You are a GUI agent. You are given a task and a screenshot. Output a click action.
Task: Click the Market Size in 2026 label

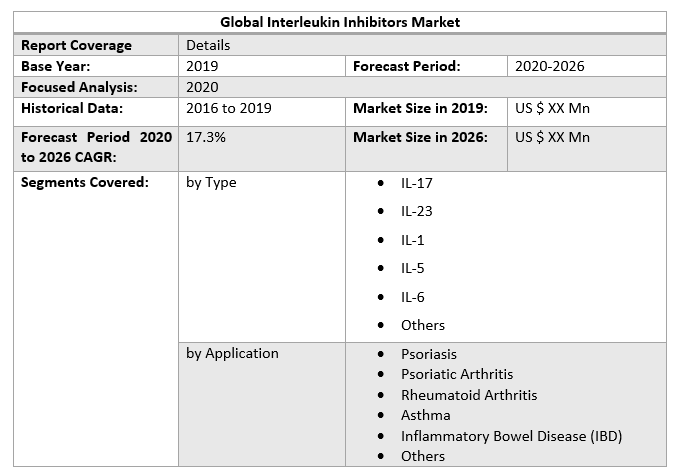[420, 137]
